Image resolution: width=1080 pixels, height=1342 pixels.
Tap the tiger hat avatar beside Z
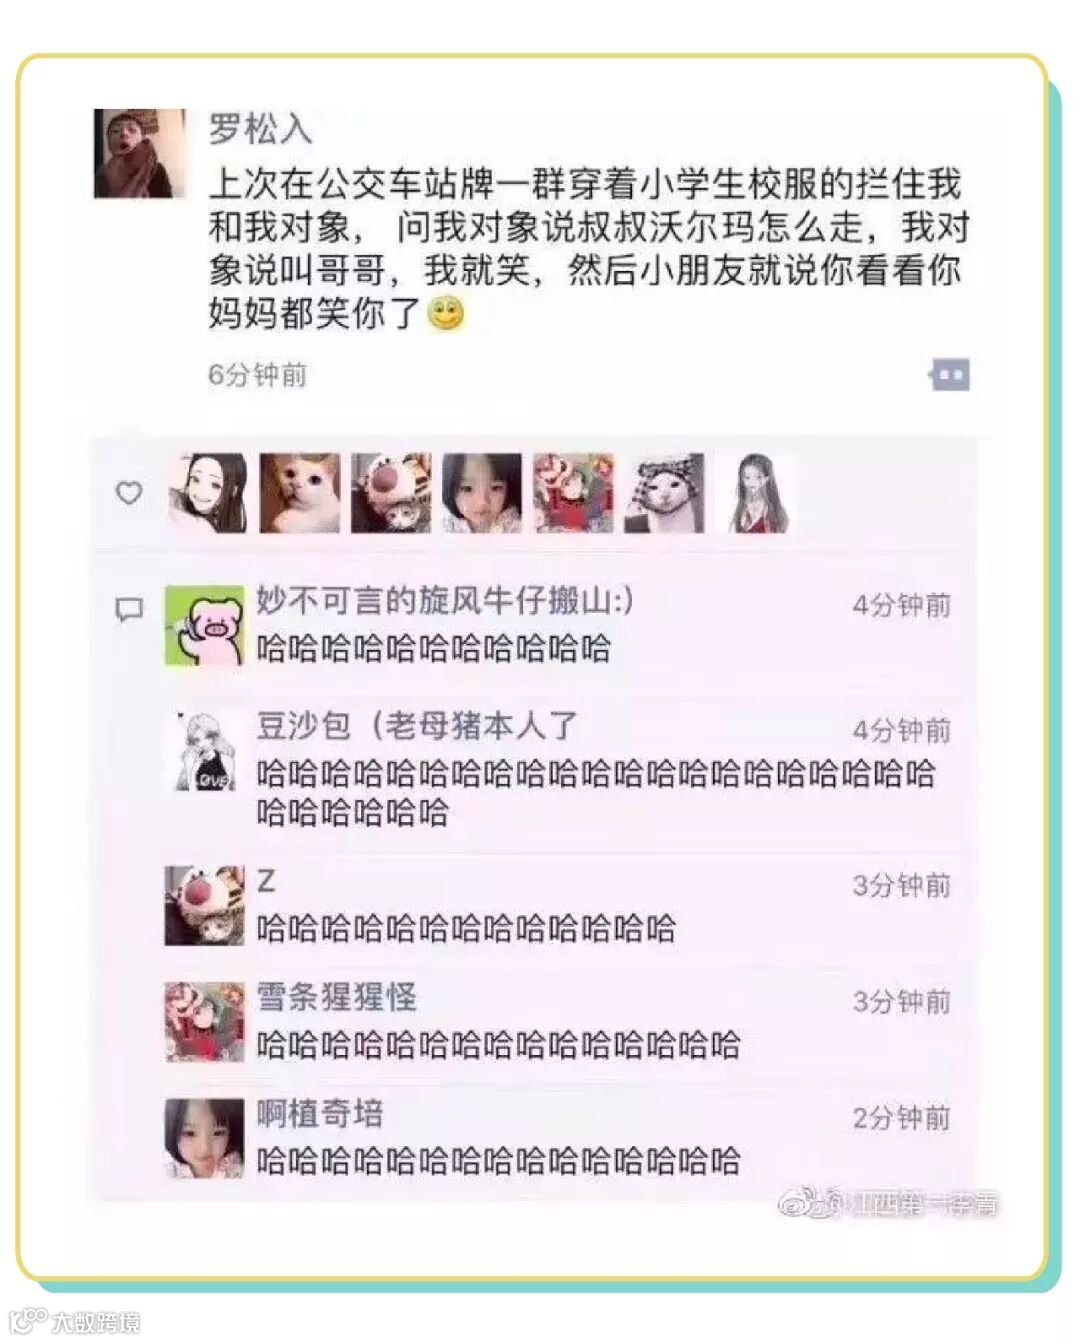tap(204, 906)
